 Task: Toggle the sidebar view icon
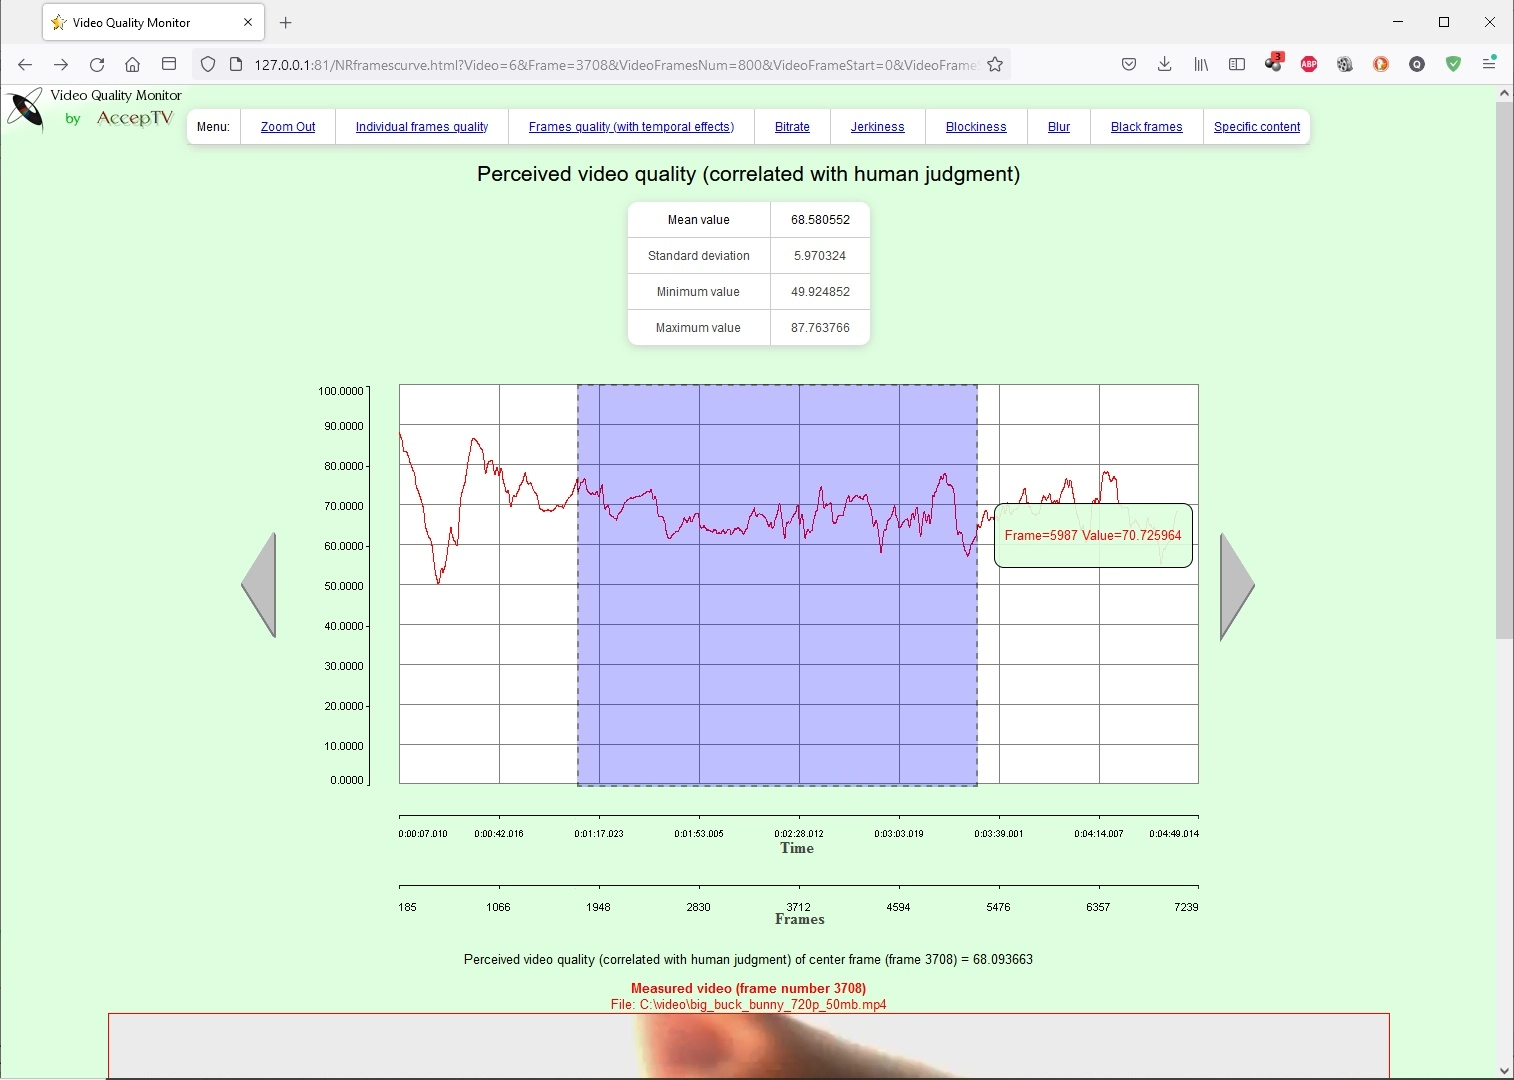[x=1237, y=64]
